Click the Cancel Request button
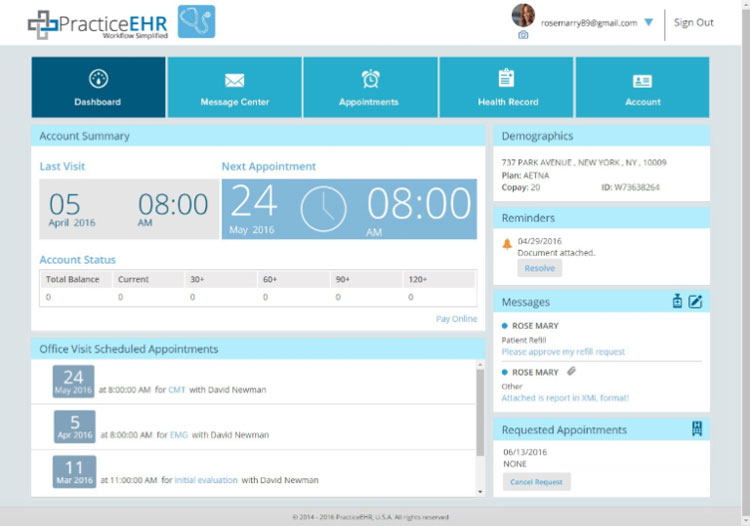Viewport: 750px width, 526px height. click(536, 482)
